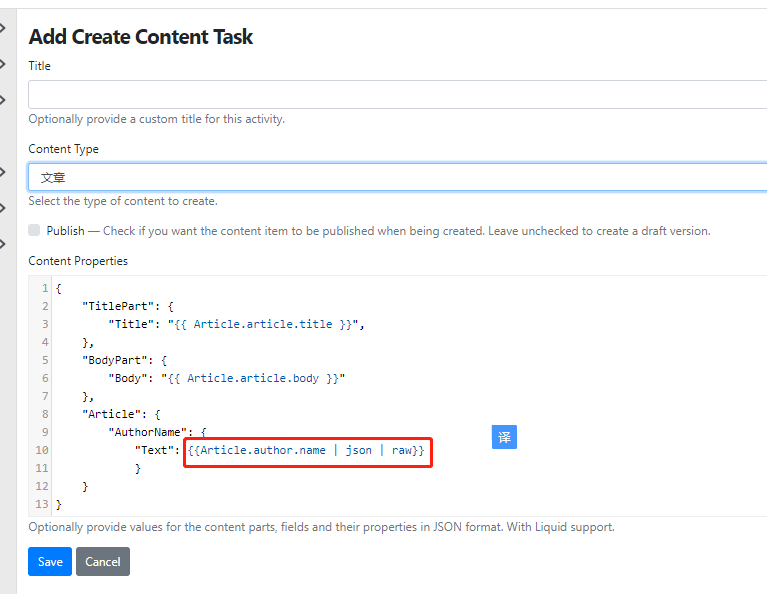
Task: Click line number 13 in editor gutter
Action: click(x=42, y=504)
